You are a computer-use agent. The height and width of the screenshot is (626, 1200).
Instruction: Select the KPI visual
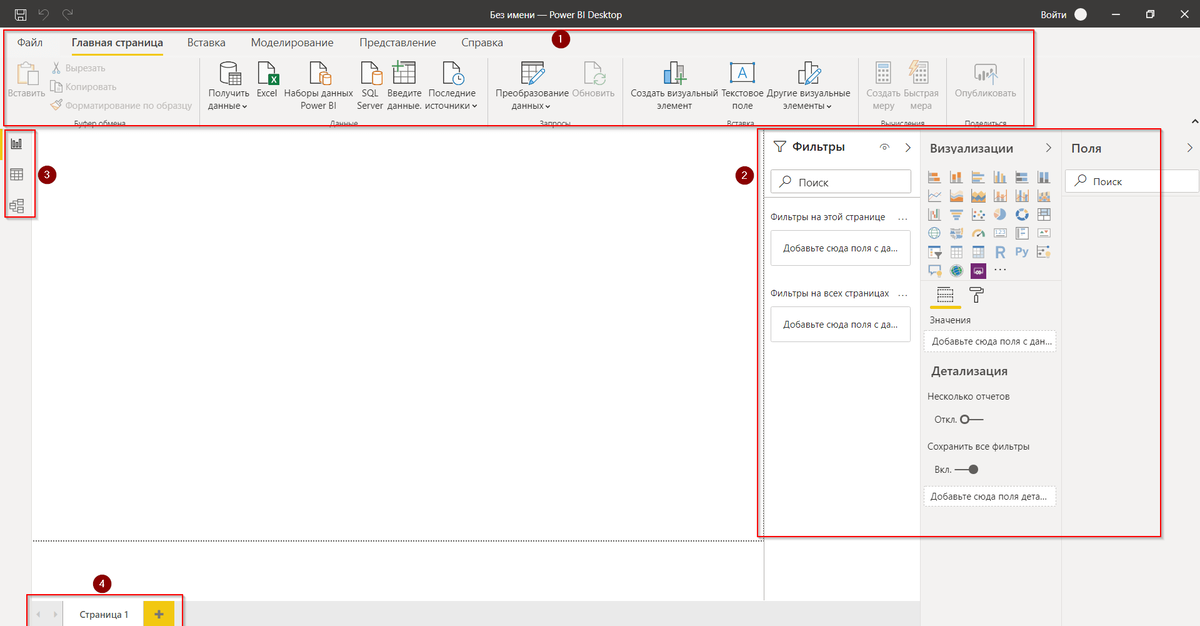[1044, 233]
